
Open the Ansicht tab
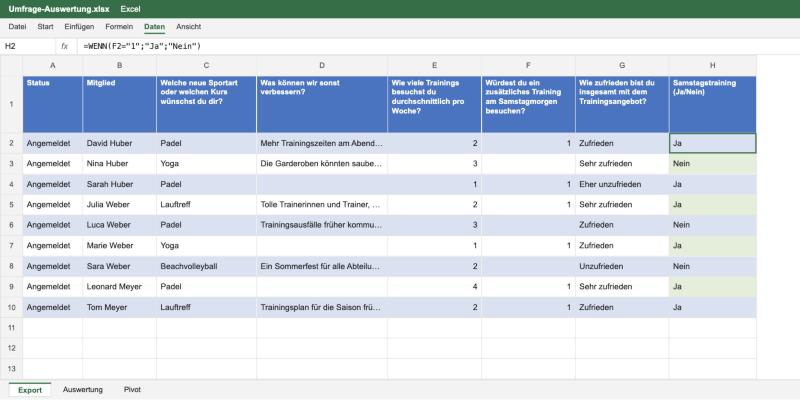pyautogui.click(x=188, y=27)
